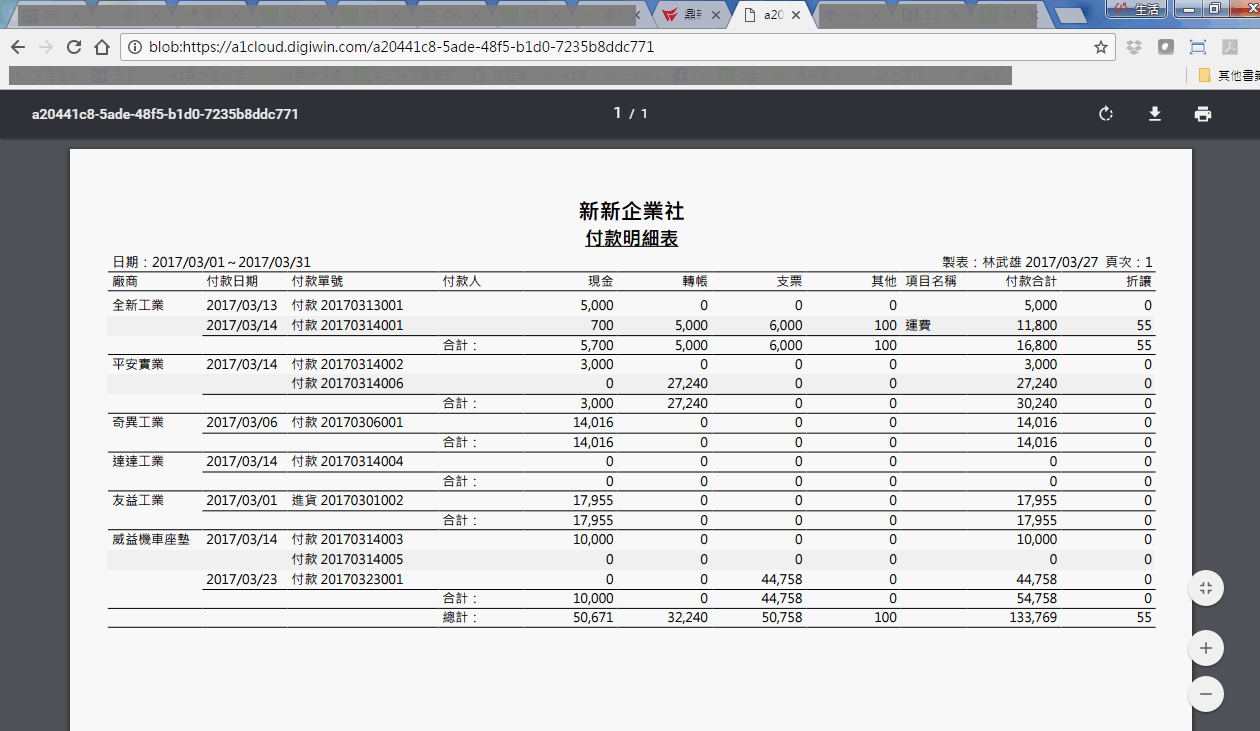The width and height of the screenshot is (1260, 731).
Task: View site information icon in address bar
Action: coord(135,47)
